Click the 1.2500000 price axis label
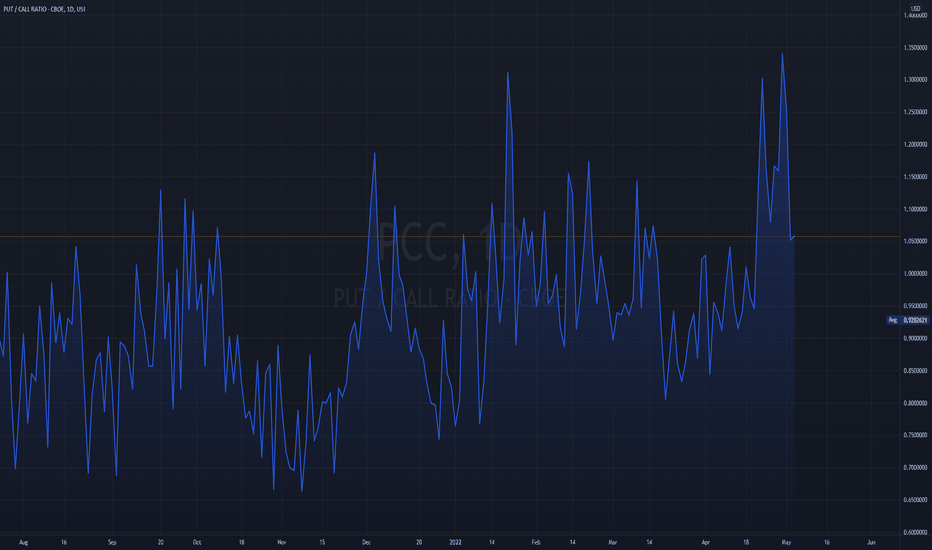 tap(915, 112)
